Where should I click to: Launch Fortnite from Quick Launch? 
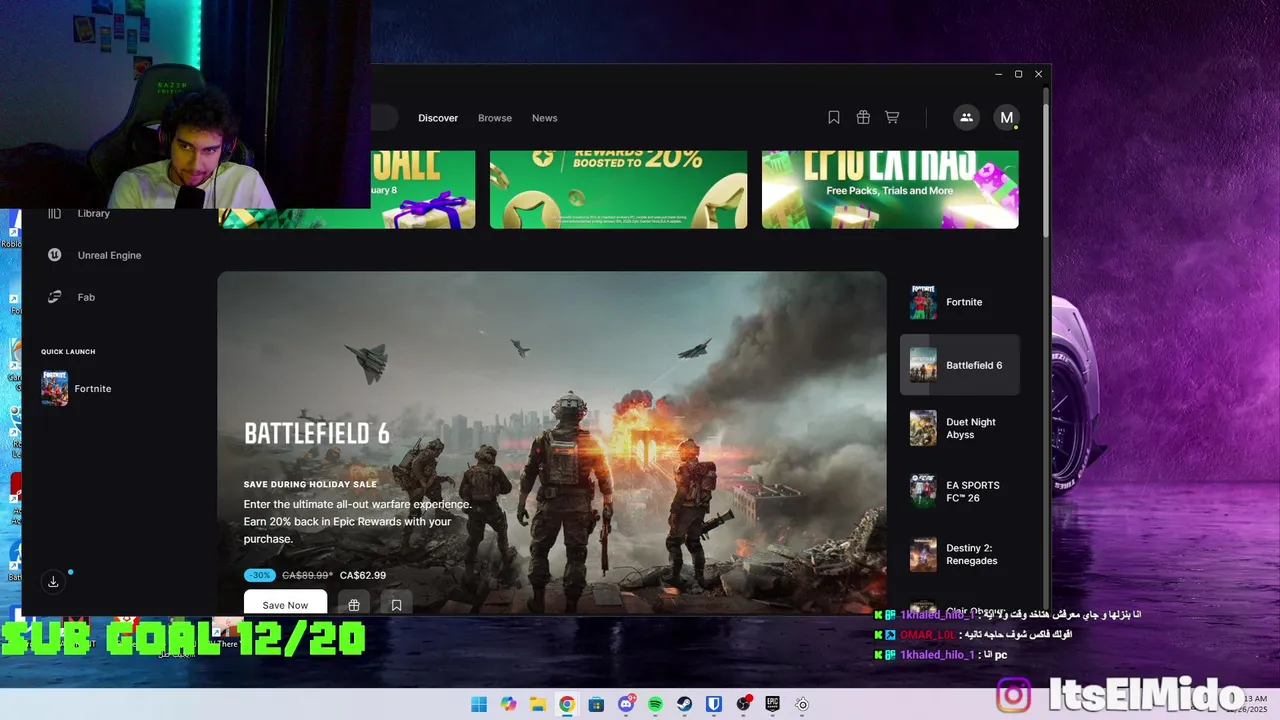tap(77, 388)
